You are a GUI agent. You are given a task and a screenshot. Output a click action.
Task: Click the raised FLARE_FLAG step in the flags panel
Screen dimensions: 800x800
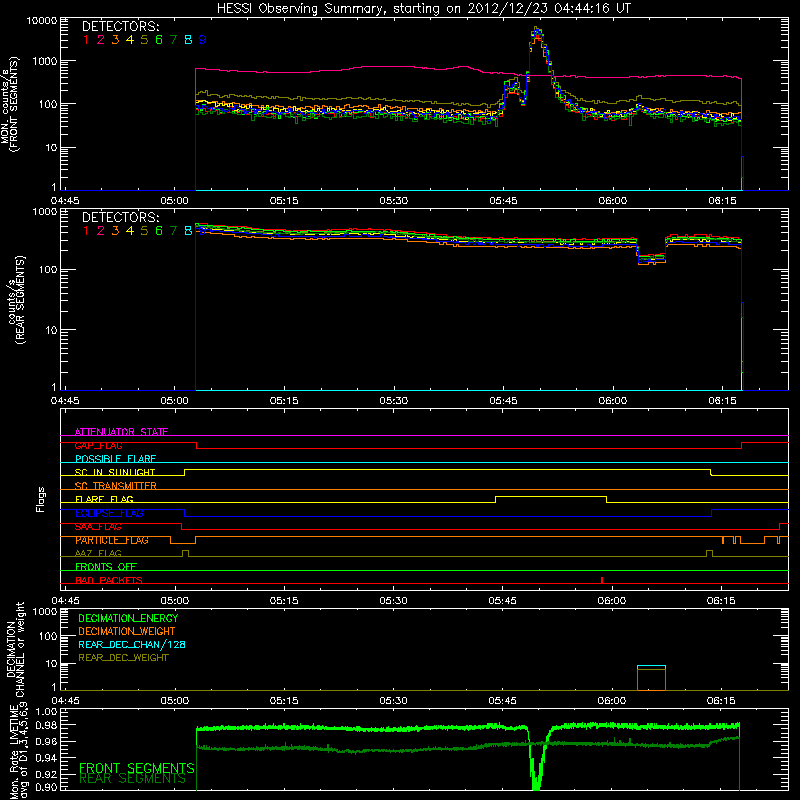click(551, 497)
